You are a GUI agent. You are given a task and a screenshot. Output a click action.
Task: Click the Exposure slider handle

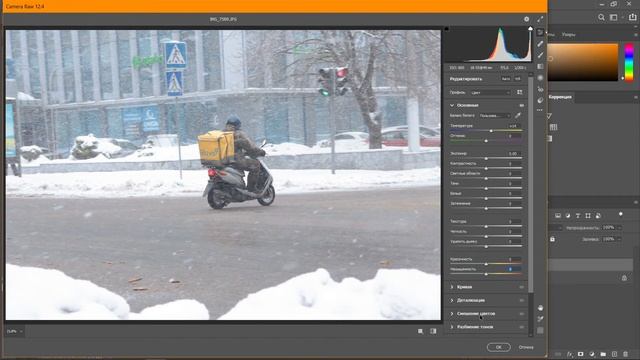pyautogui.click(x=486, y=158)
